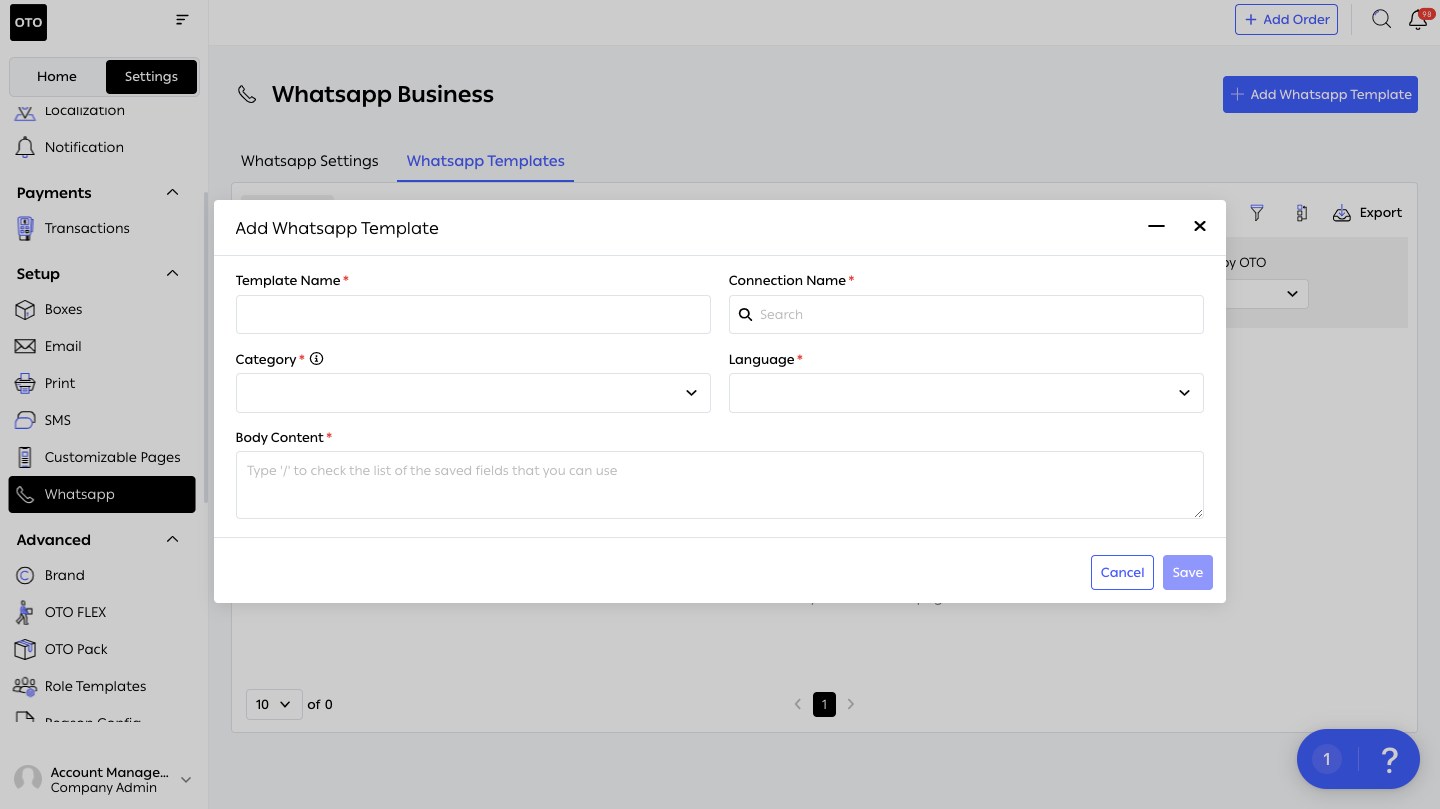Expand the Account Manager user menu

185,779
